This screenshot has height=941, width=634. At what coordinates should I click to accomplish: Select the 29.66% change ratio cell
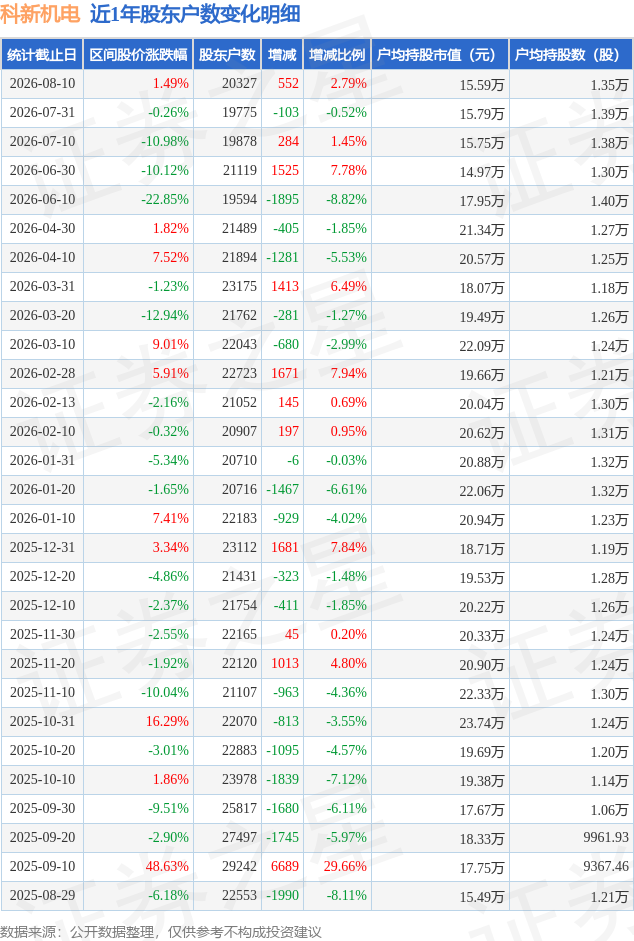tap(345, 866)
